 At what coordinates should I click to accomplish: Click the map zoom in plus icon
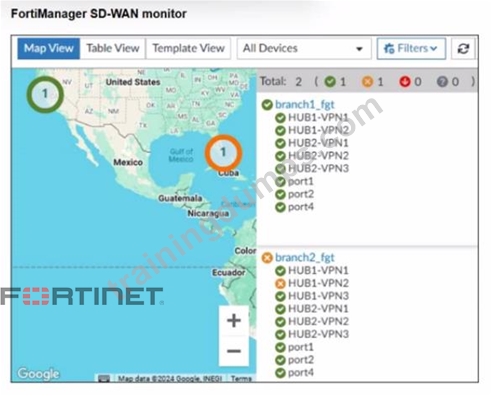(x=234, y=320)
